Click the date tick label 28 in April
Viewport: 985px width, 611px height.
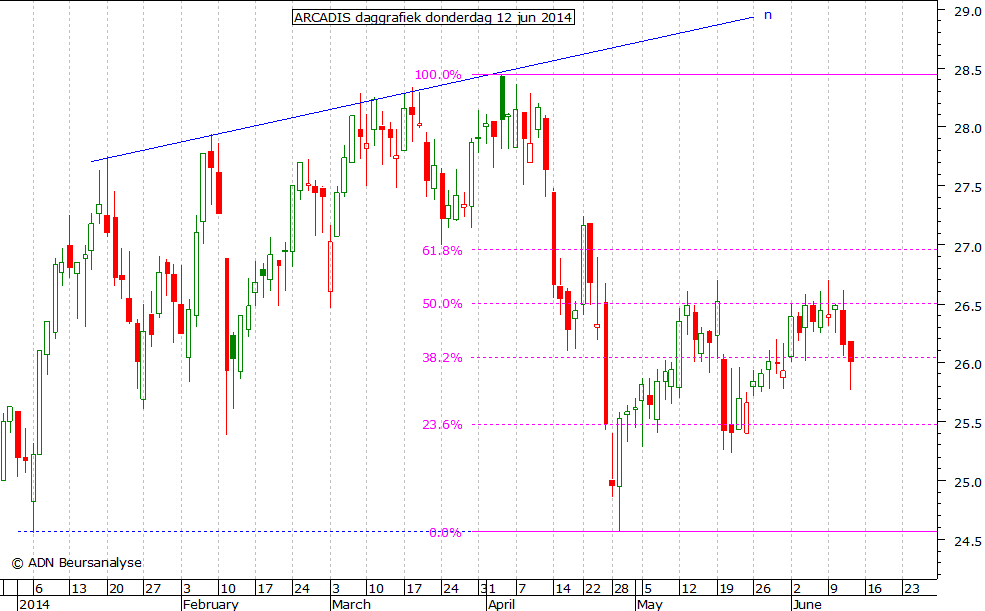pyautogui.click(x=621, y=588)
